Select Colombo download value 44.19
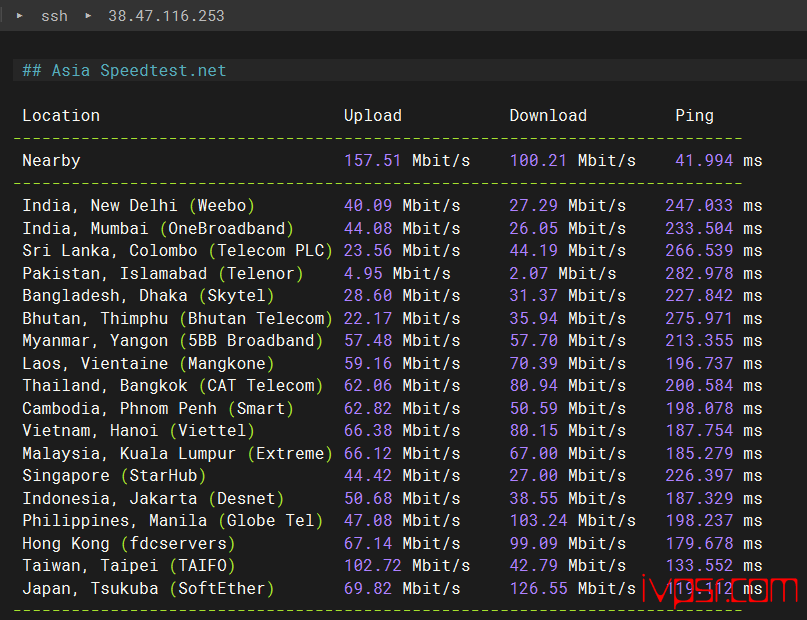The image size is (807, 620). click(x=533, y=251)
